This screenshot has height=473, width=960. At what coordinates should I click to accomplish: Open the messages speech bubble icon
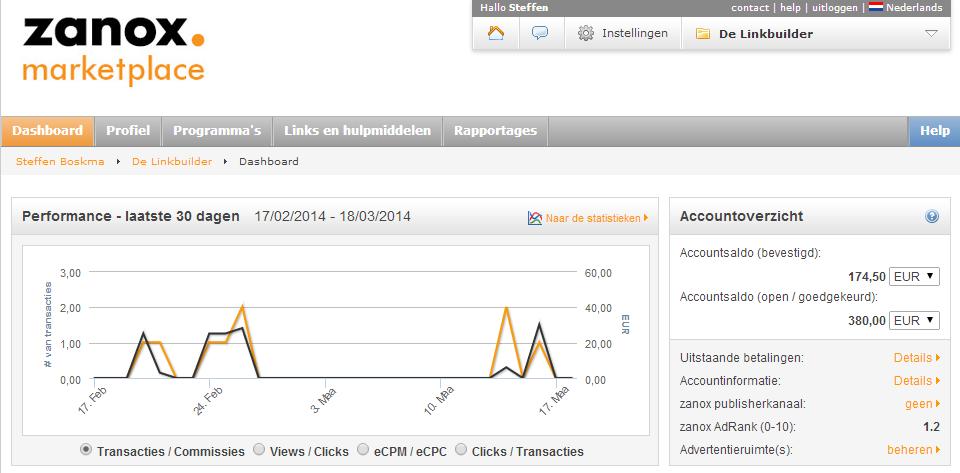(x=540, y=33)
